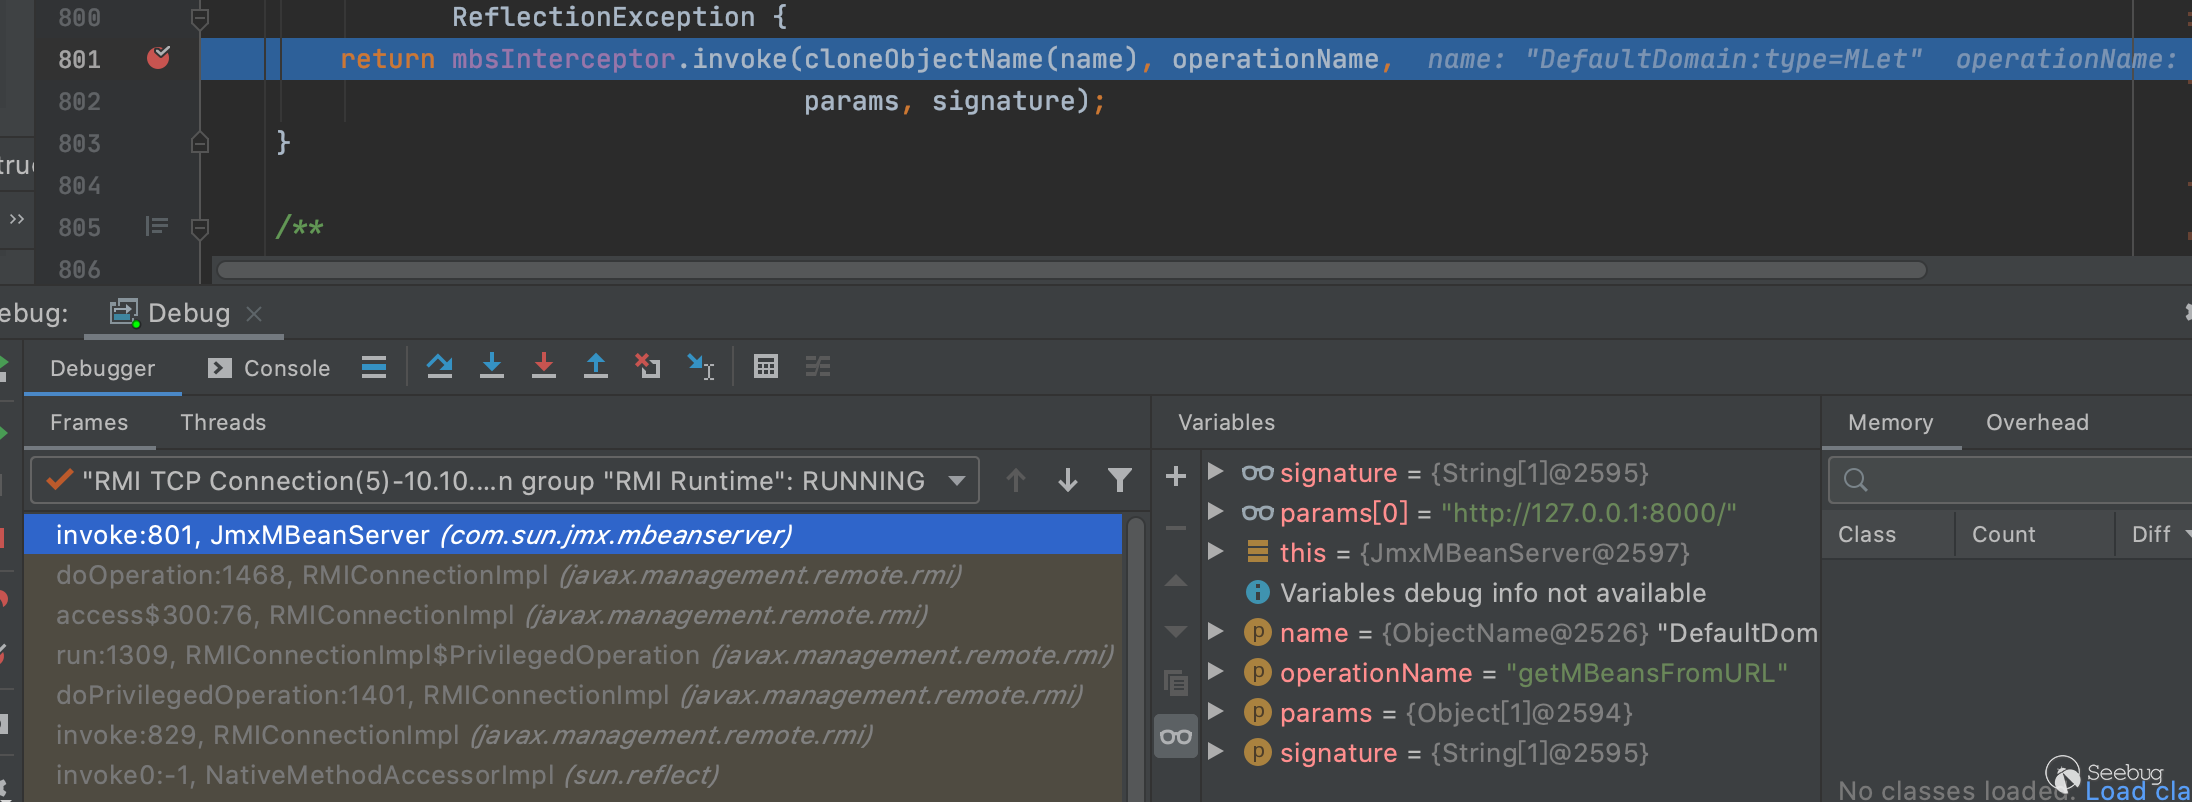Click the Run to Cursor icon

[700, 367]
